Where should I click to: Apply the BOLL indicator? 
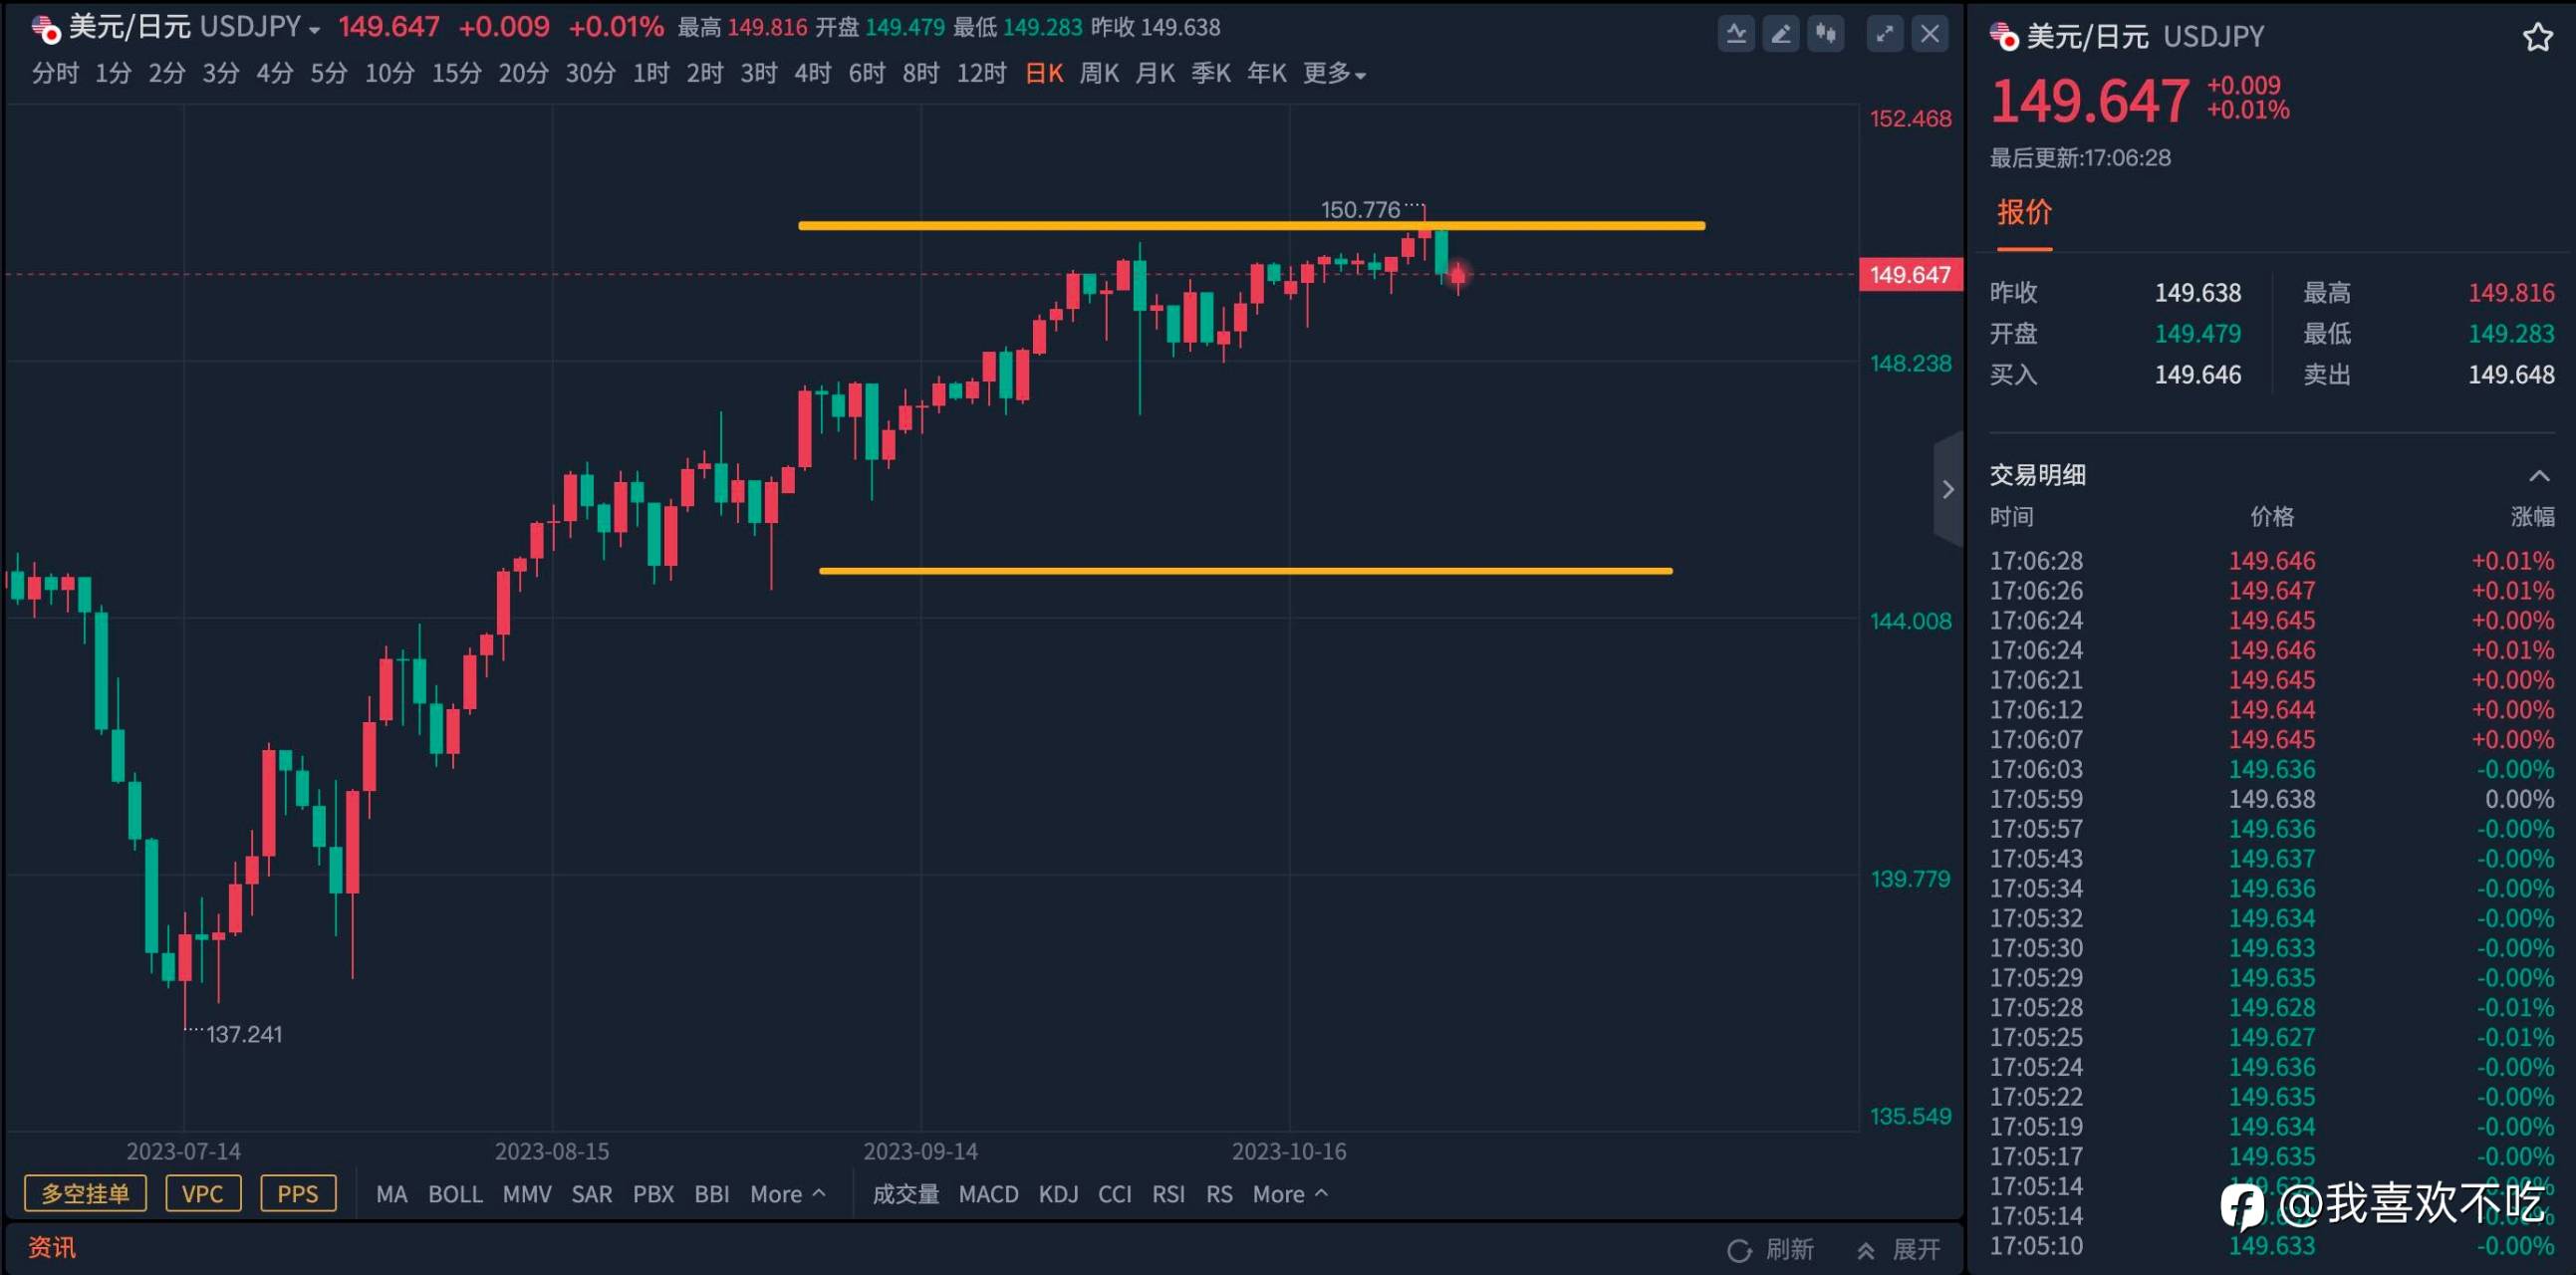tap(455, 1194)
